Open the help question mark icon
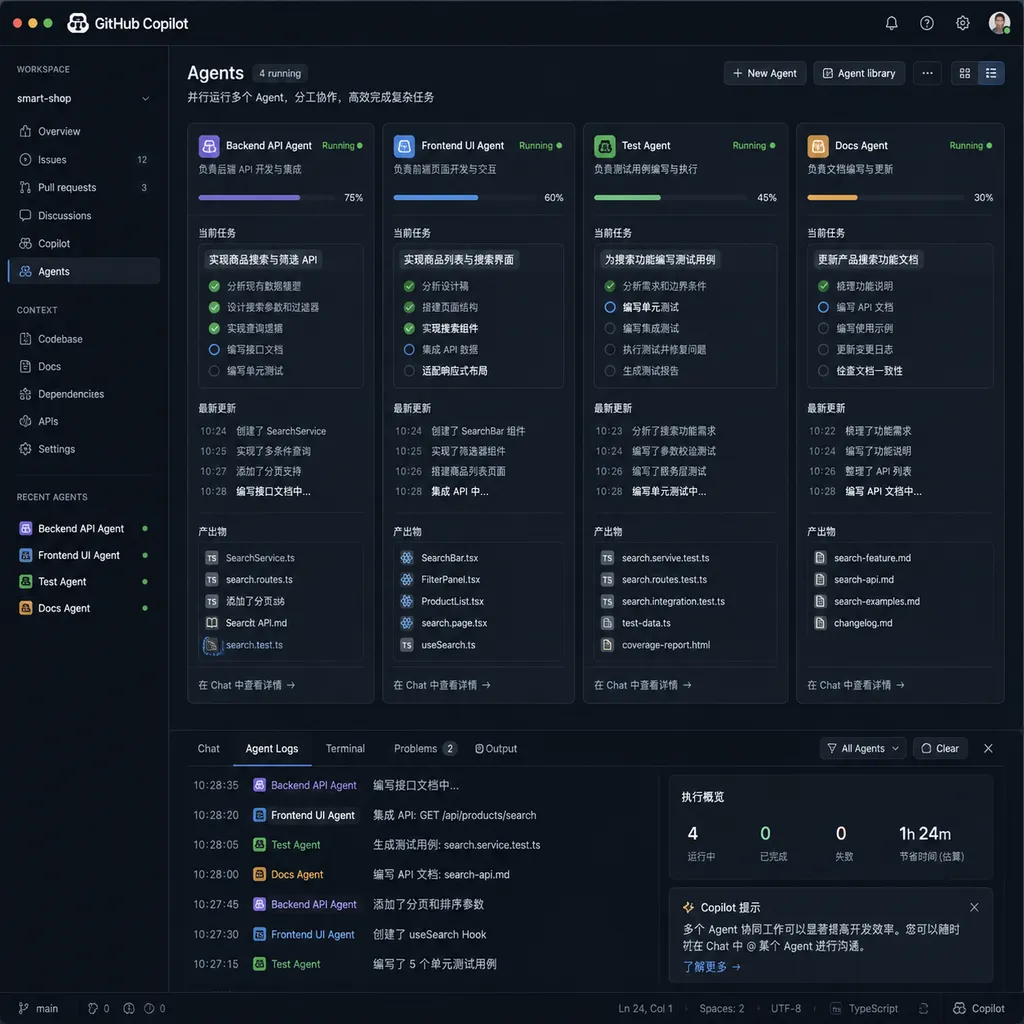 click(927, 24)
